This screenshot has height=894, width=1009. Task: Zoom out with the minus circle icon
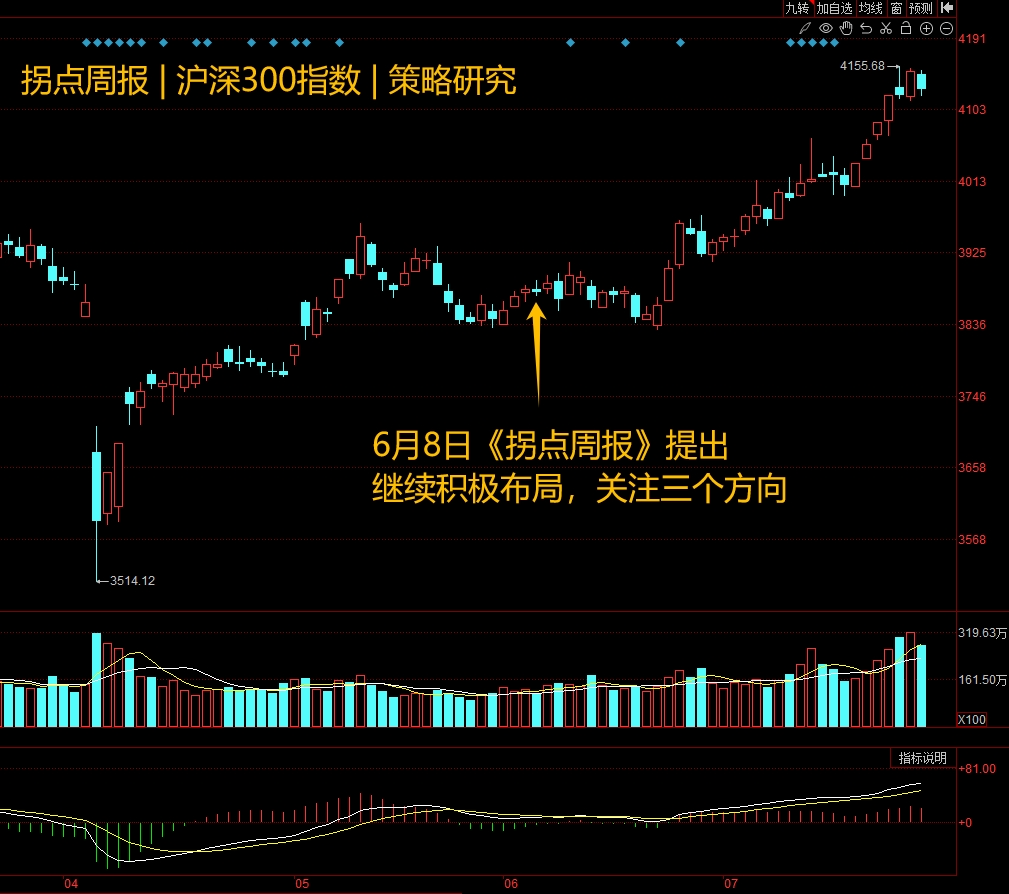pos(947,28)
